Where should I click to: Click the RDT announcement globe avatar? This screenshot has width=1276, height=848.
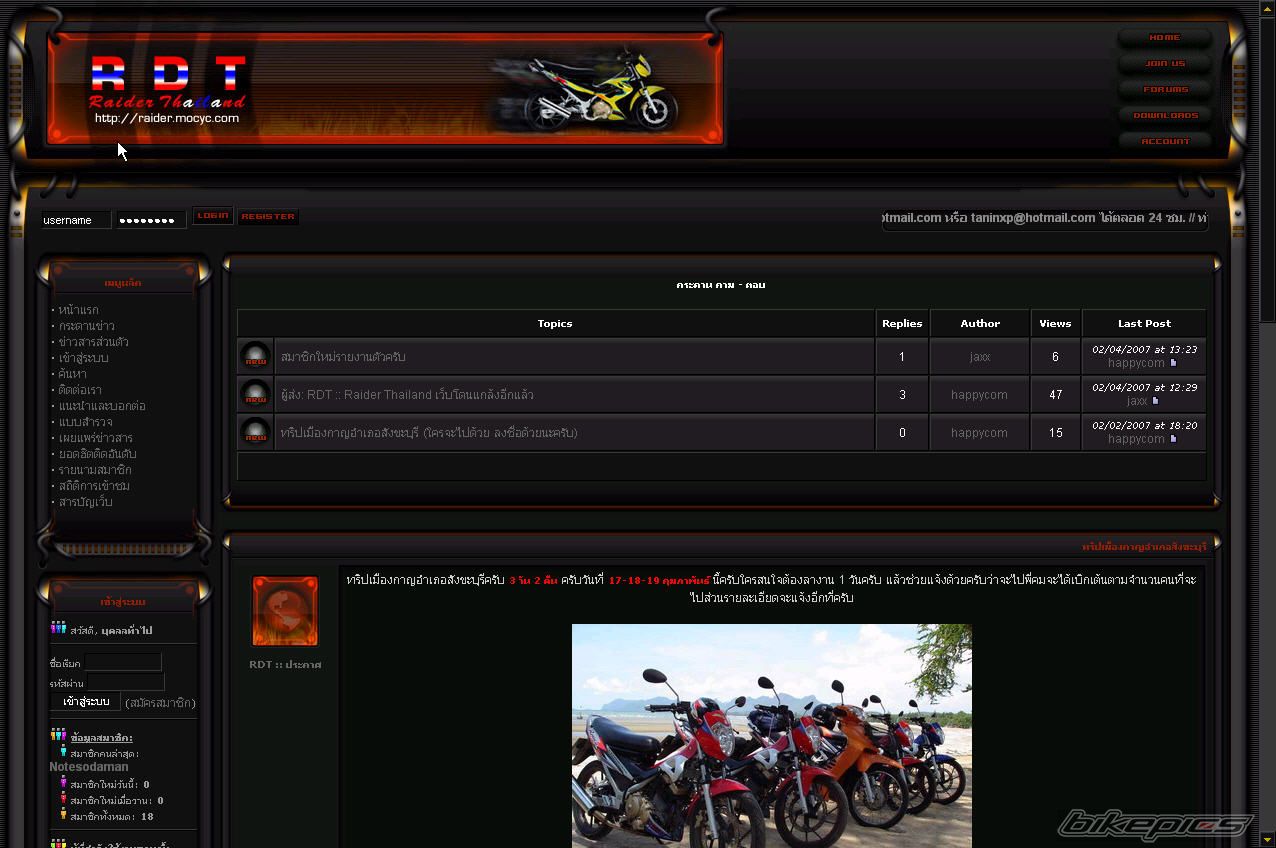click(285, 611)
